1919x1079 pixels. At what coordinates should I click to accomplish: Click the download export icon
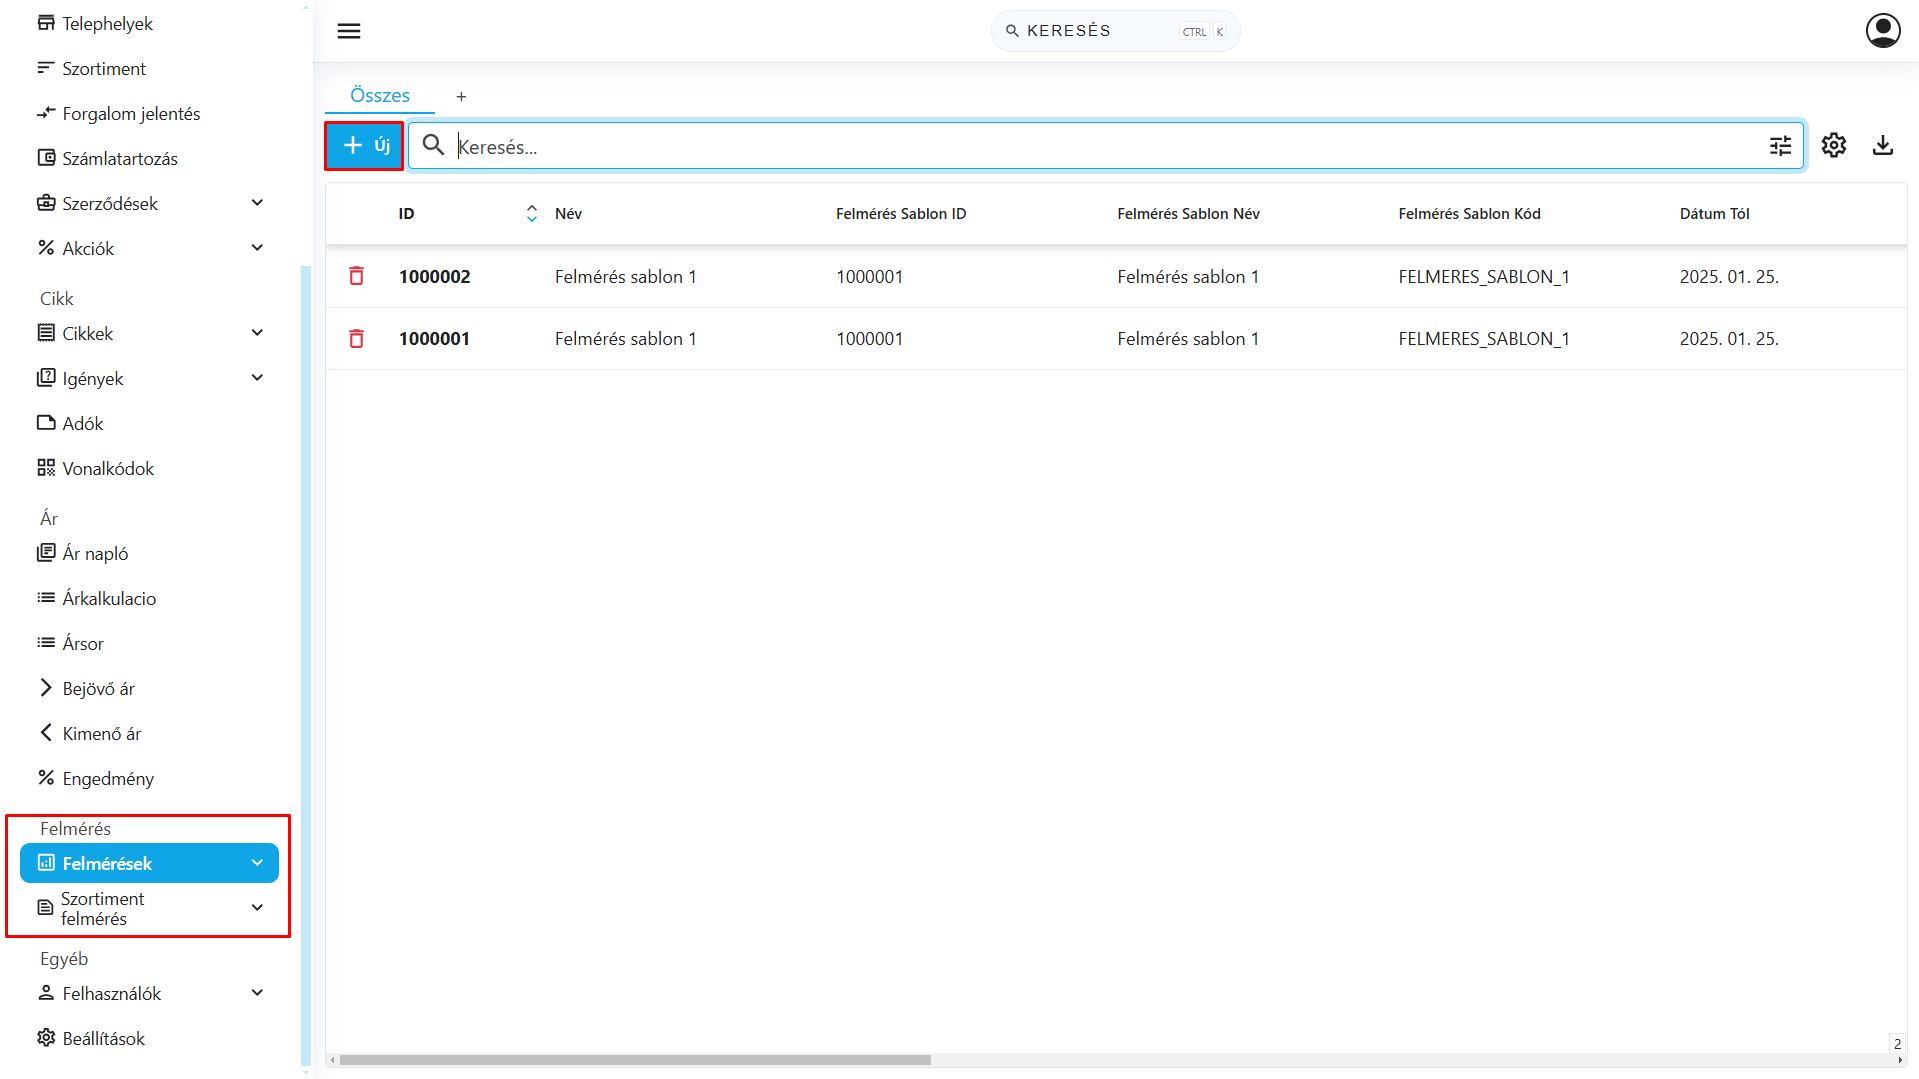pyautogui.click(x=1882, y=146)
